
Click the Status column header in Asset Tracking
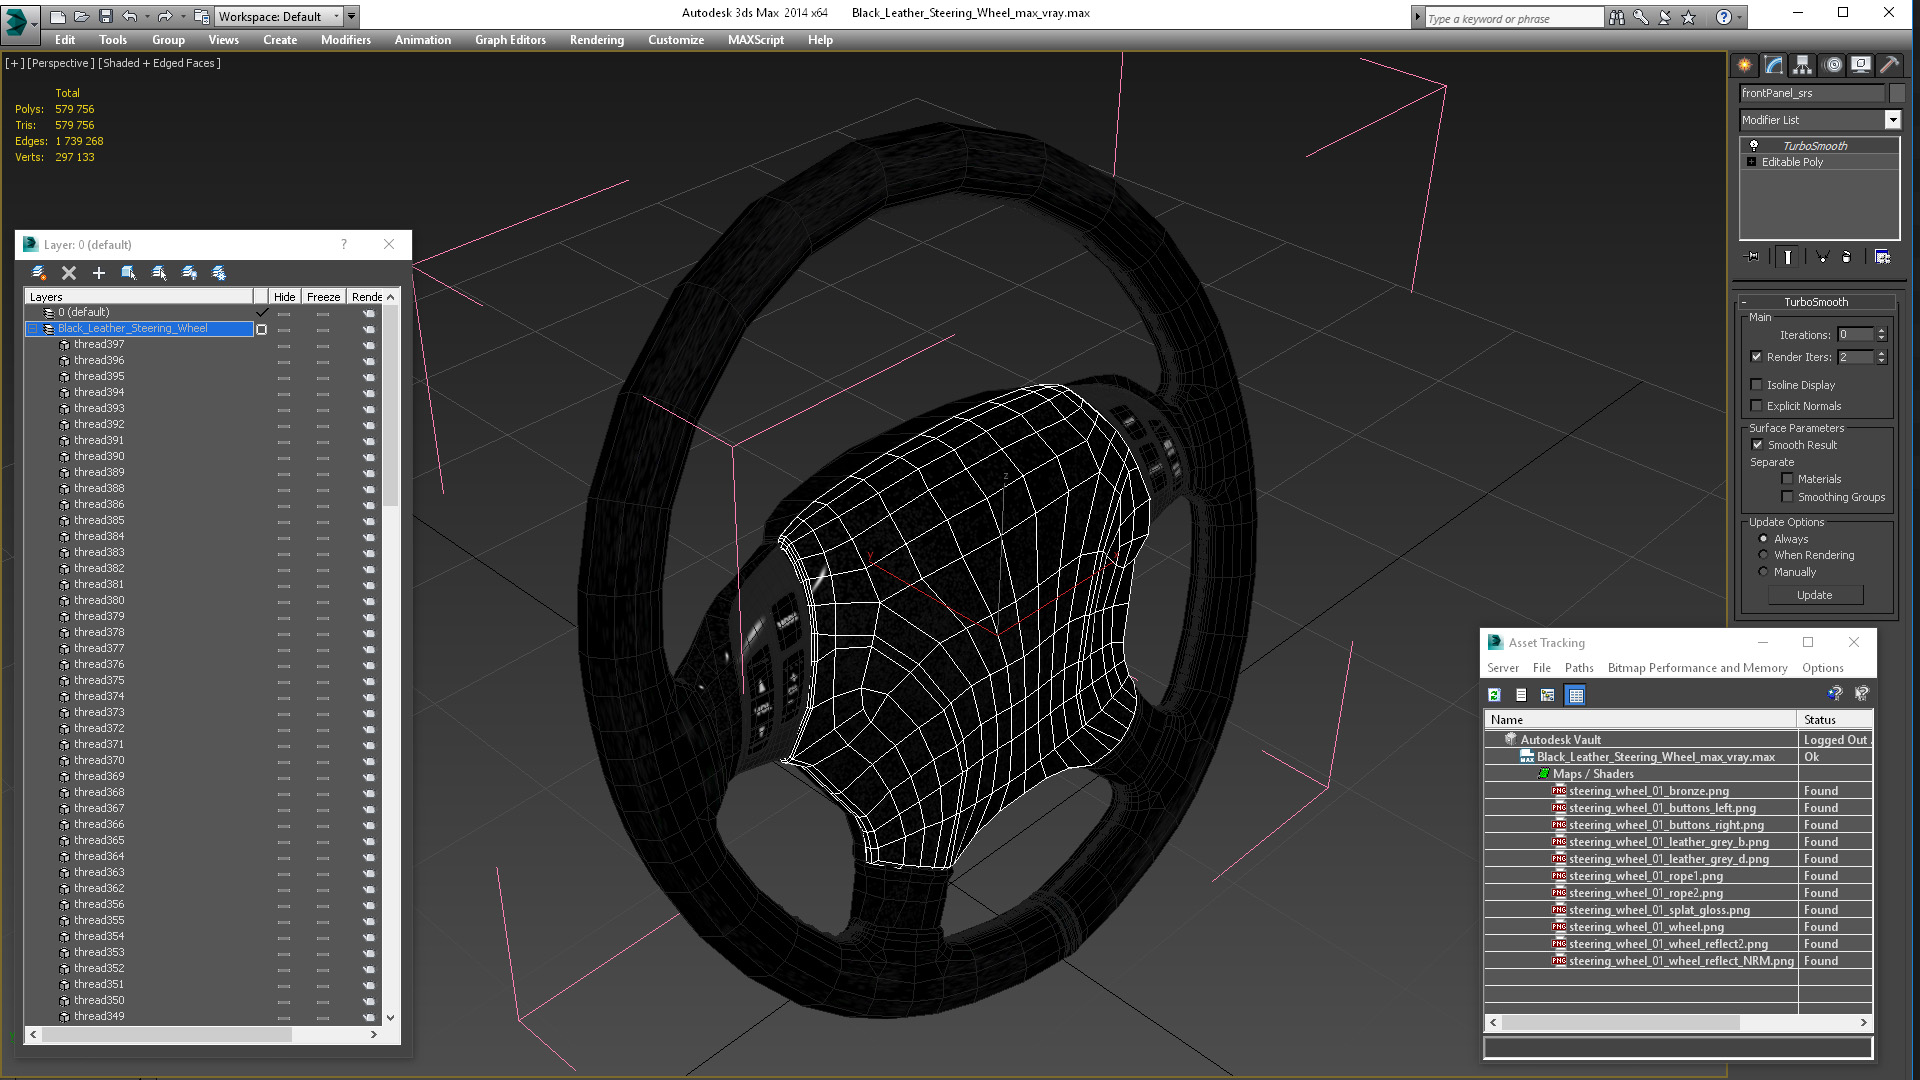point(1834,720)
